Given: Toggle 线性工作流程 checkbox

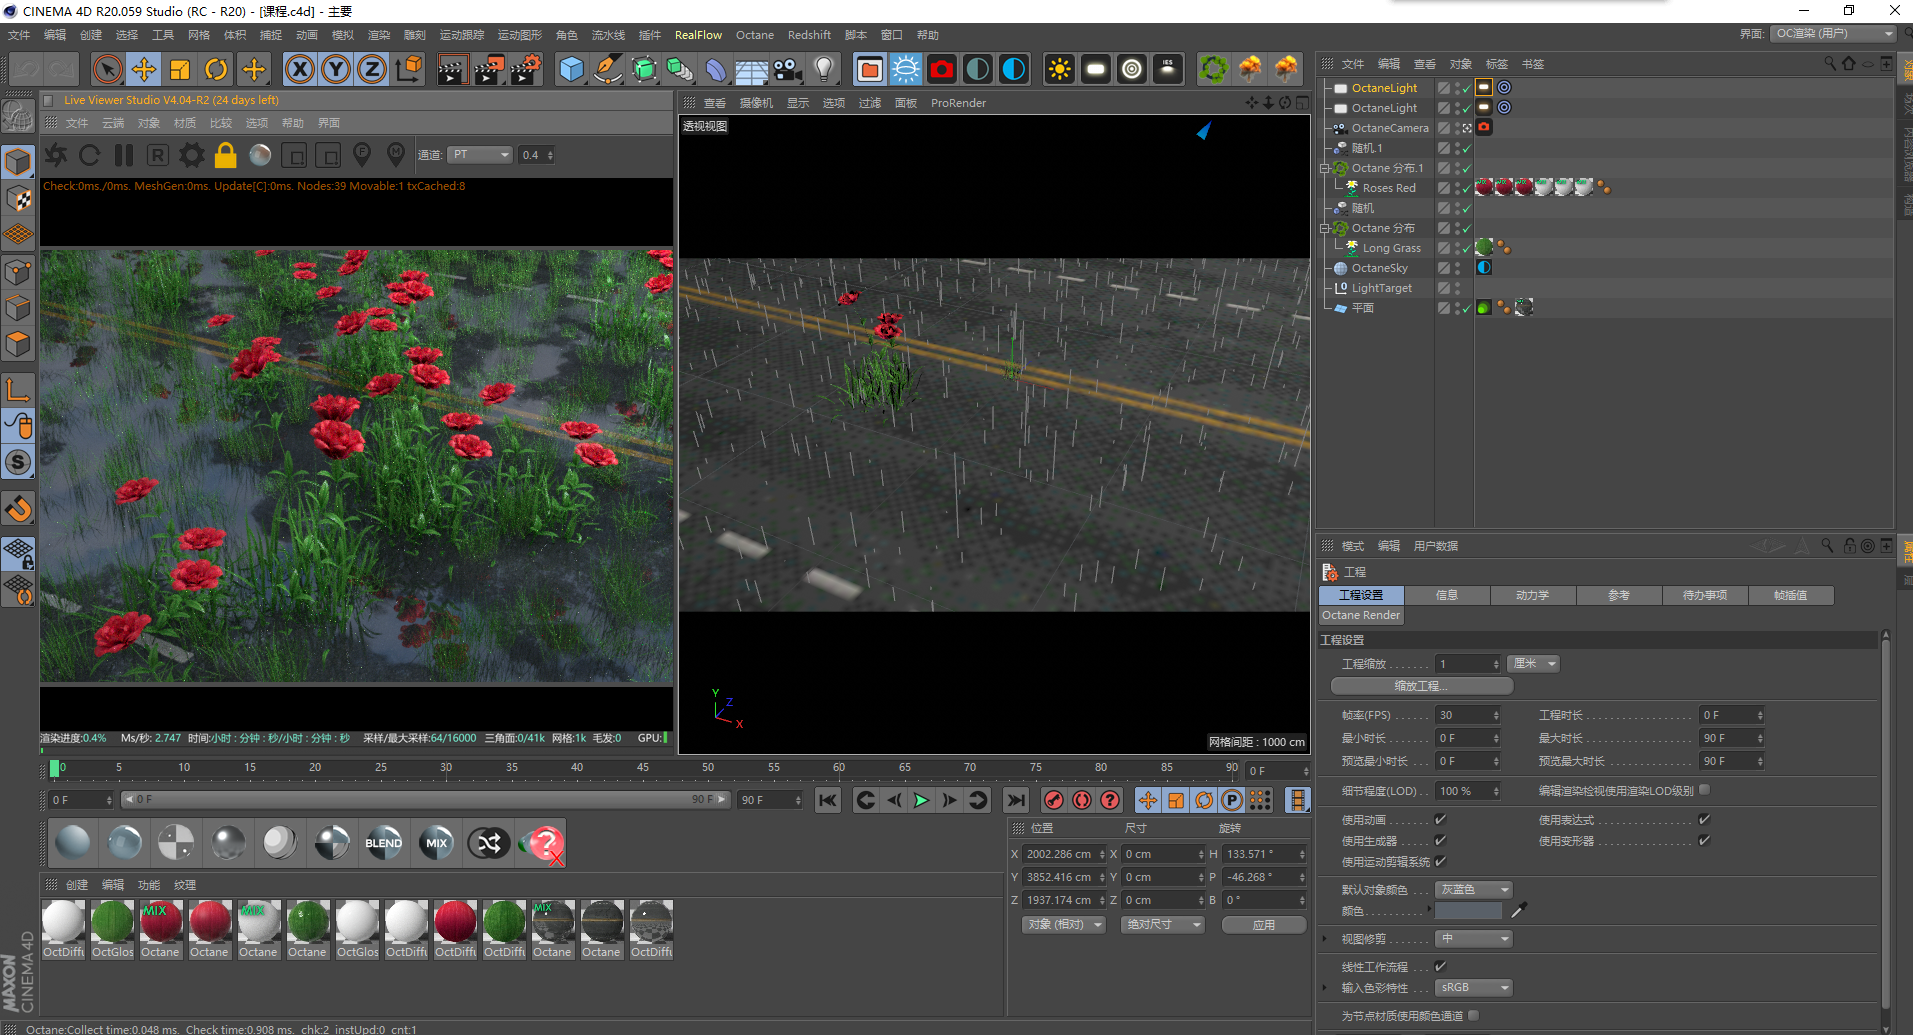Looking at the screenshot, I should (x=1441, y=966).
